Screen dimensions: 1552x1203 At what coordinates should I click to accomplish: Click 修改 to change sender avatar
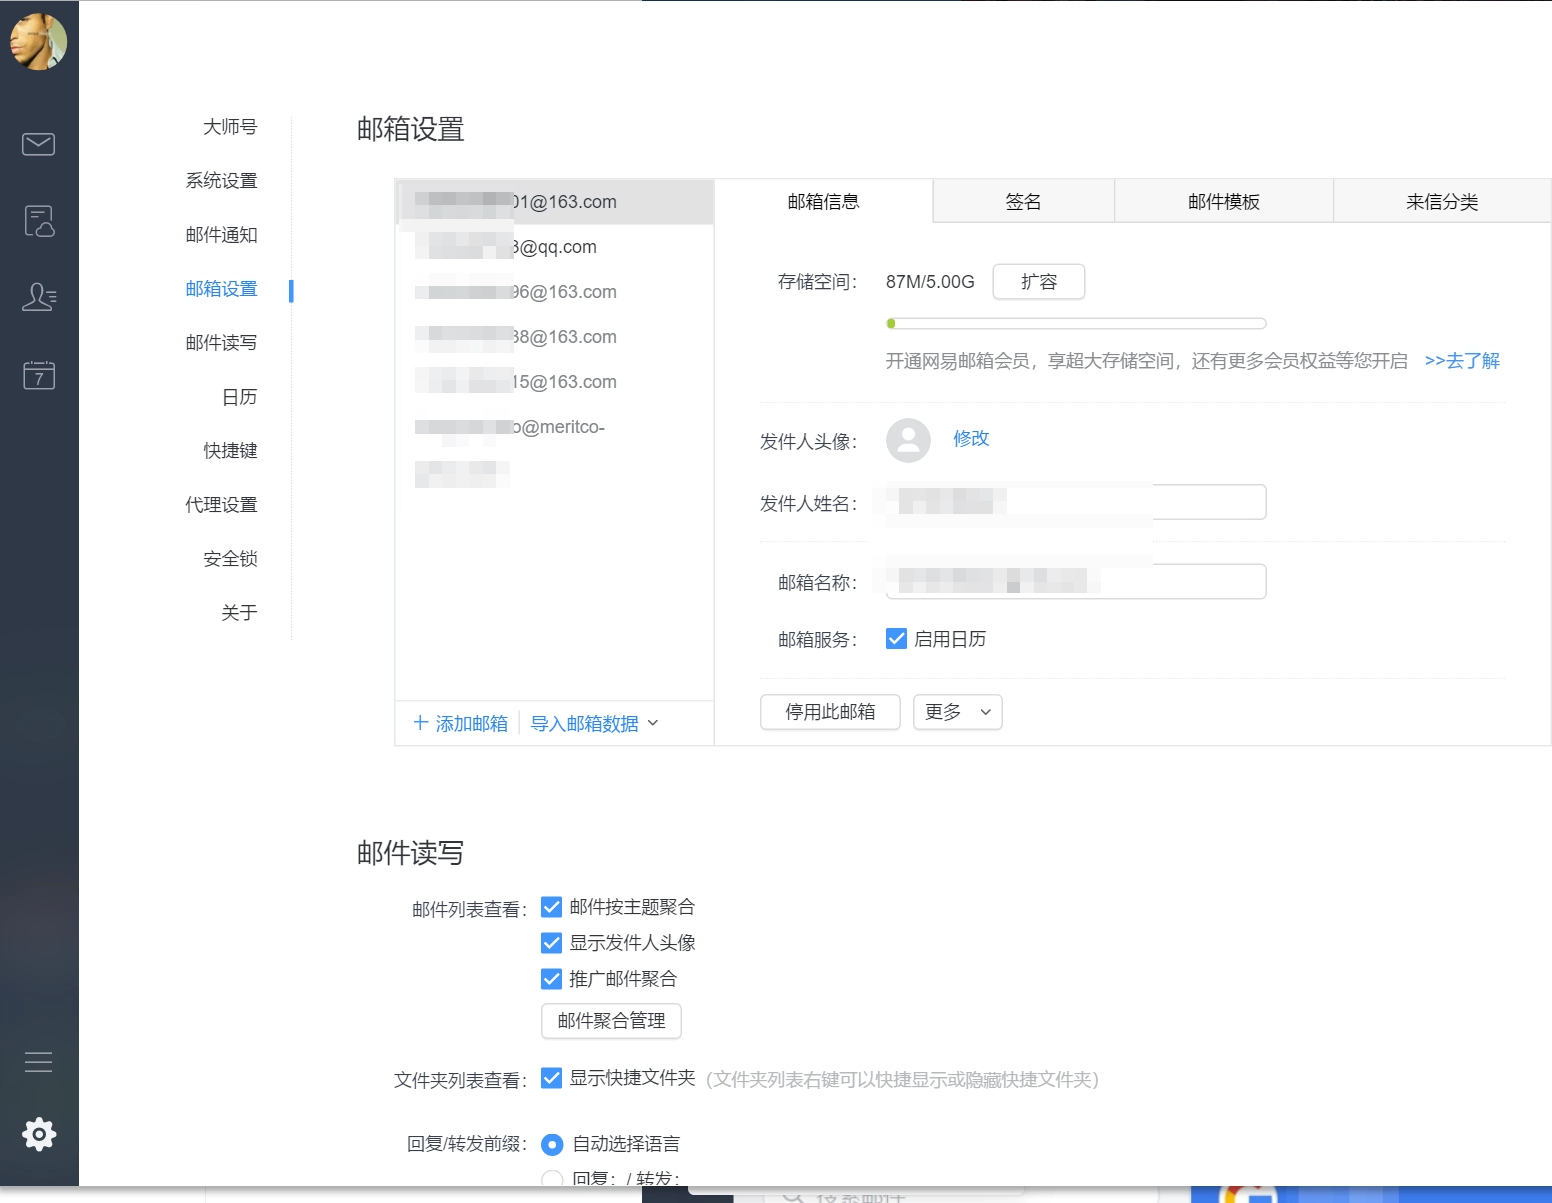click(x=971, y=438)
